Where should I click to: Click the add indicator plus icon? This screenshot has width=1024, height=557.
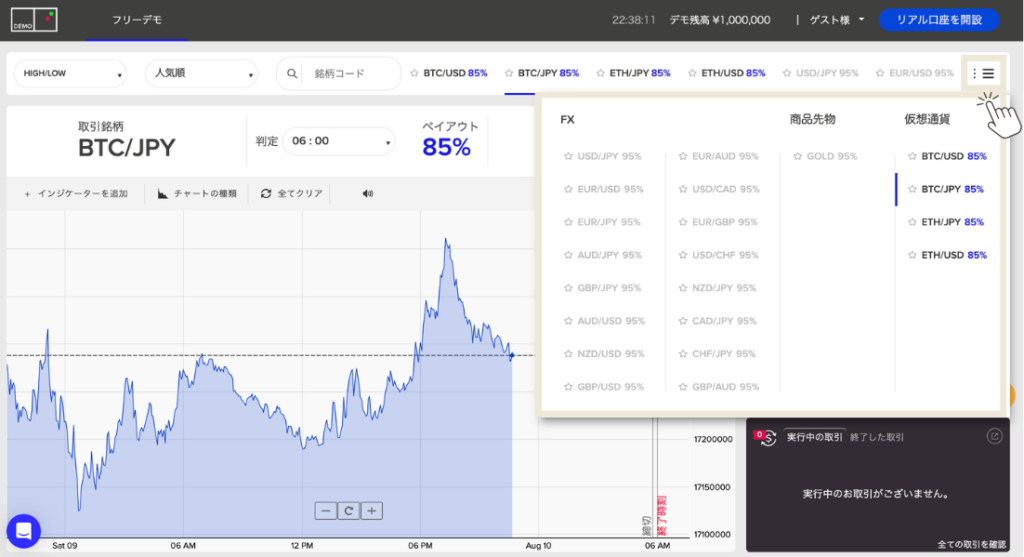(27, 194)
